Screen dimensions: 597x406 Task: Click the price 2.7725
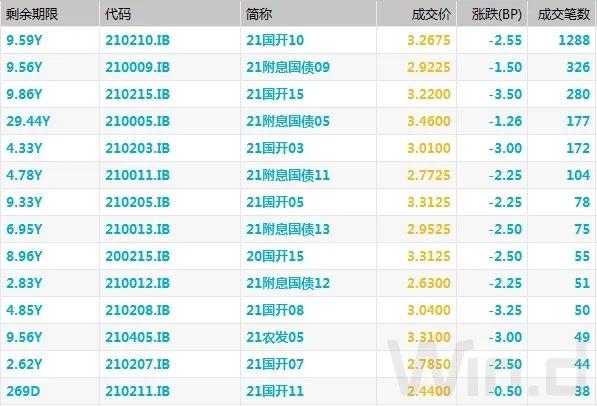[x=429, y=176]
